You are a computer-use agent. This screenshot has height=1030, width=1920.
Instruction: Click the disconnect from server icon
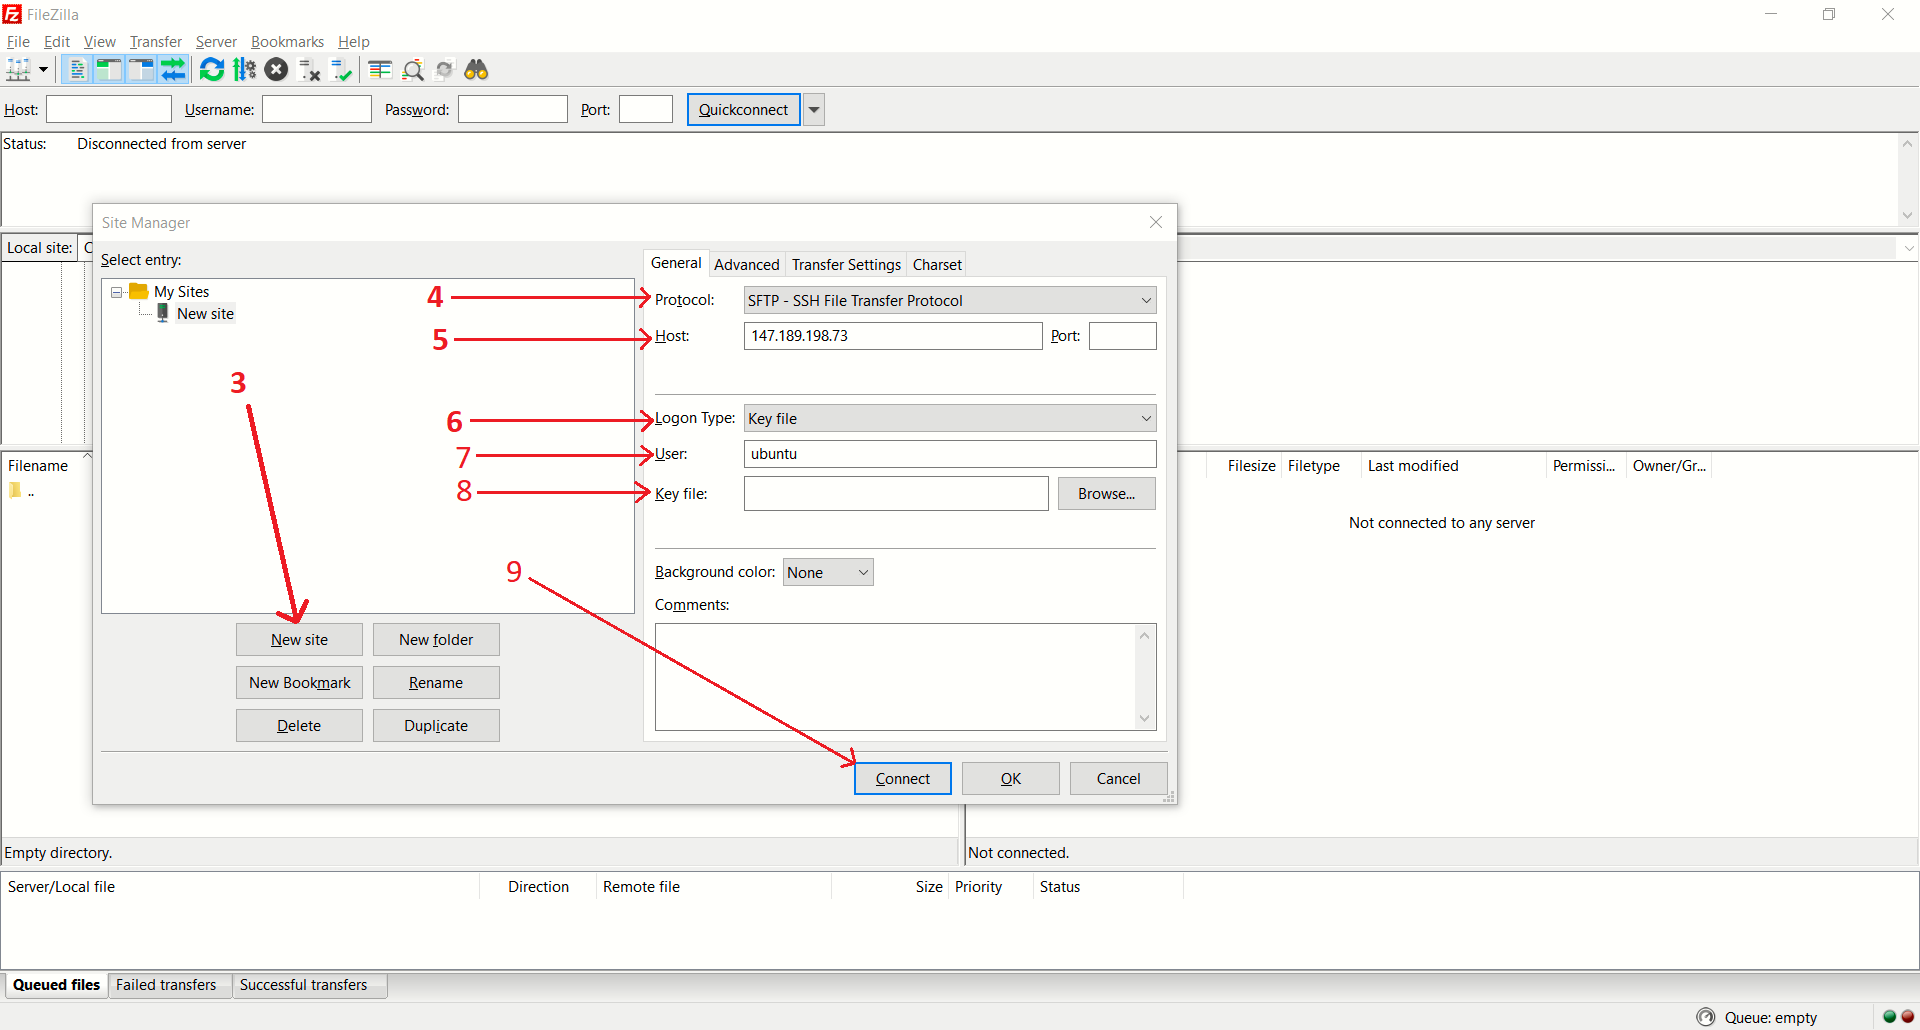click(309, 70)
